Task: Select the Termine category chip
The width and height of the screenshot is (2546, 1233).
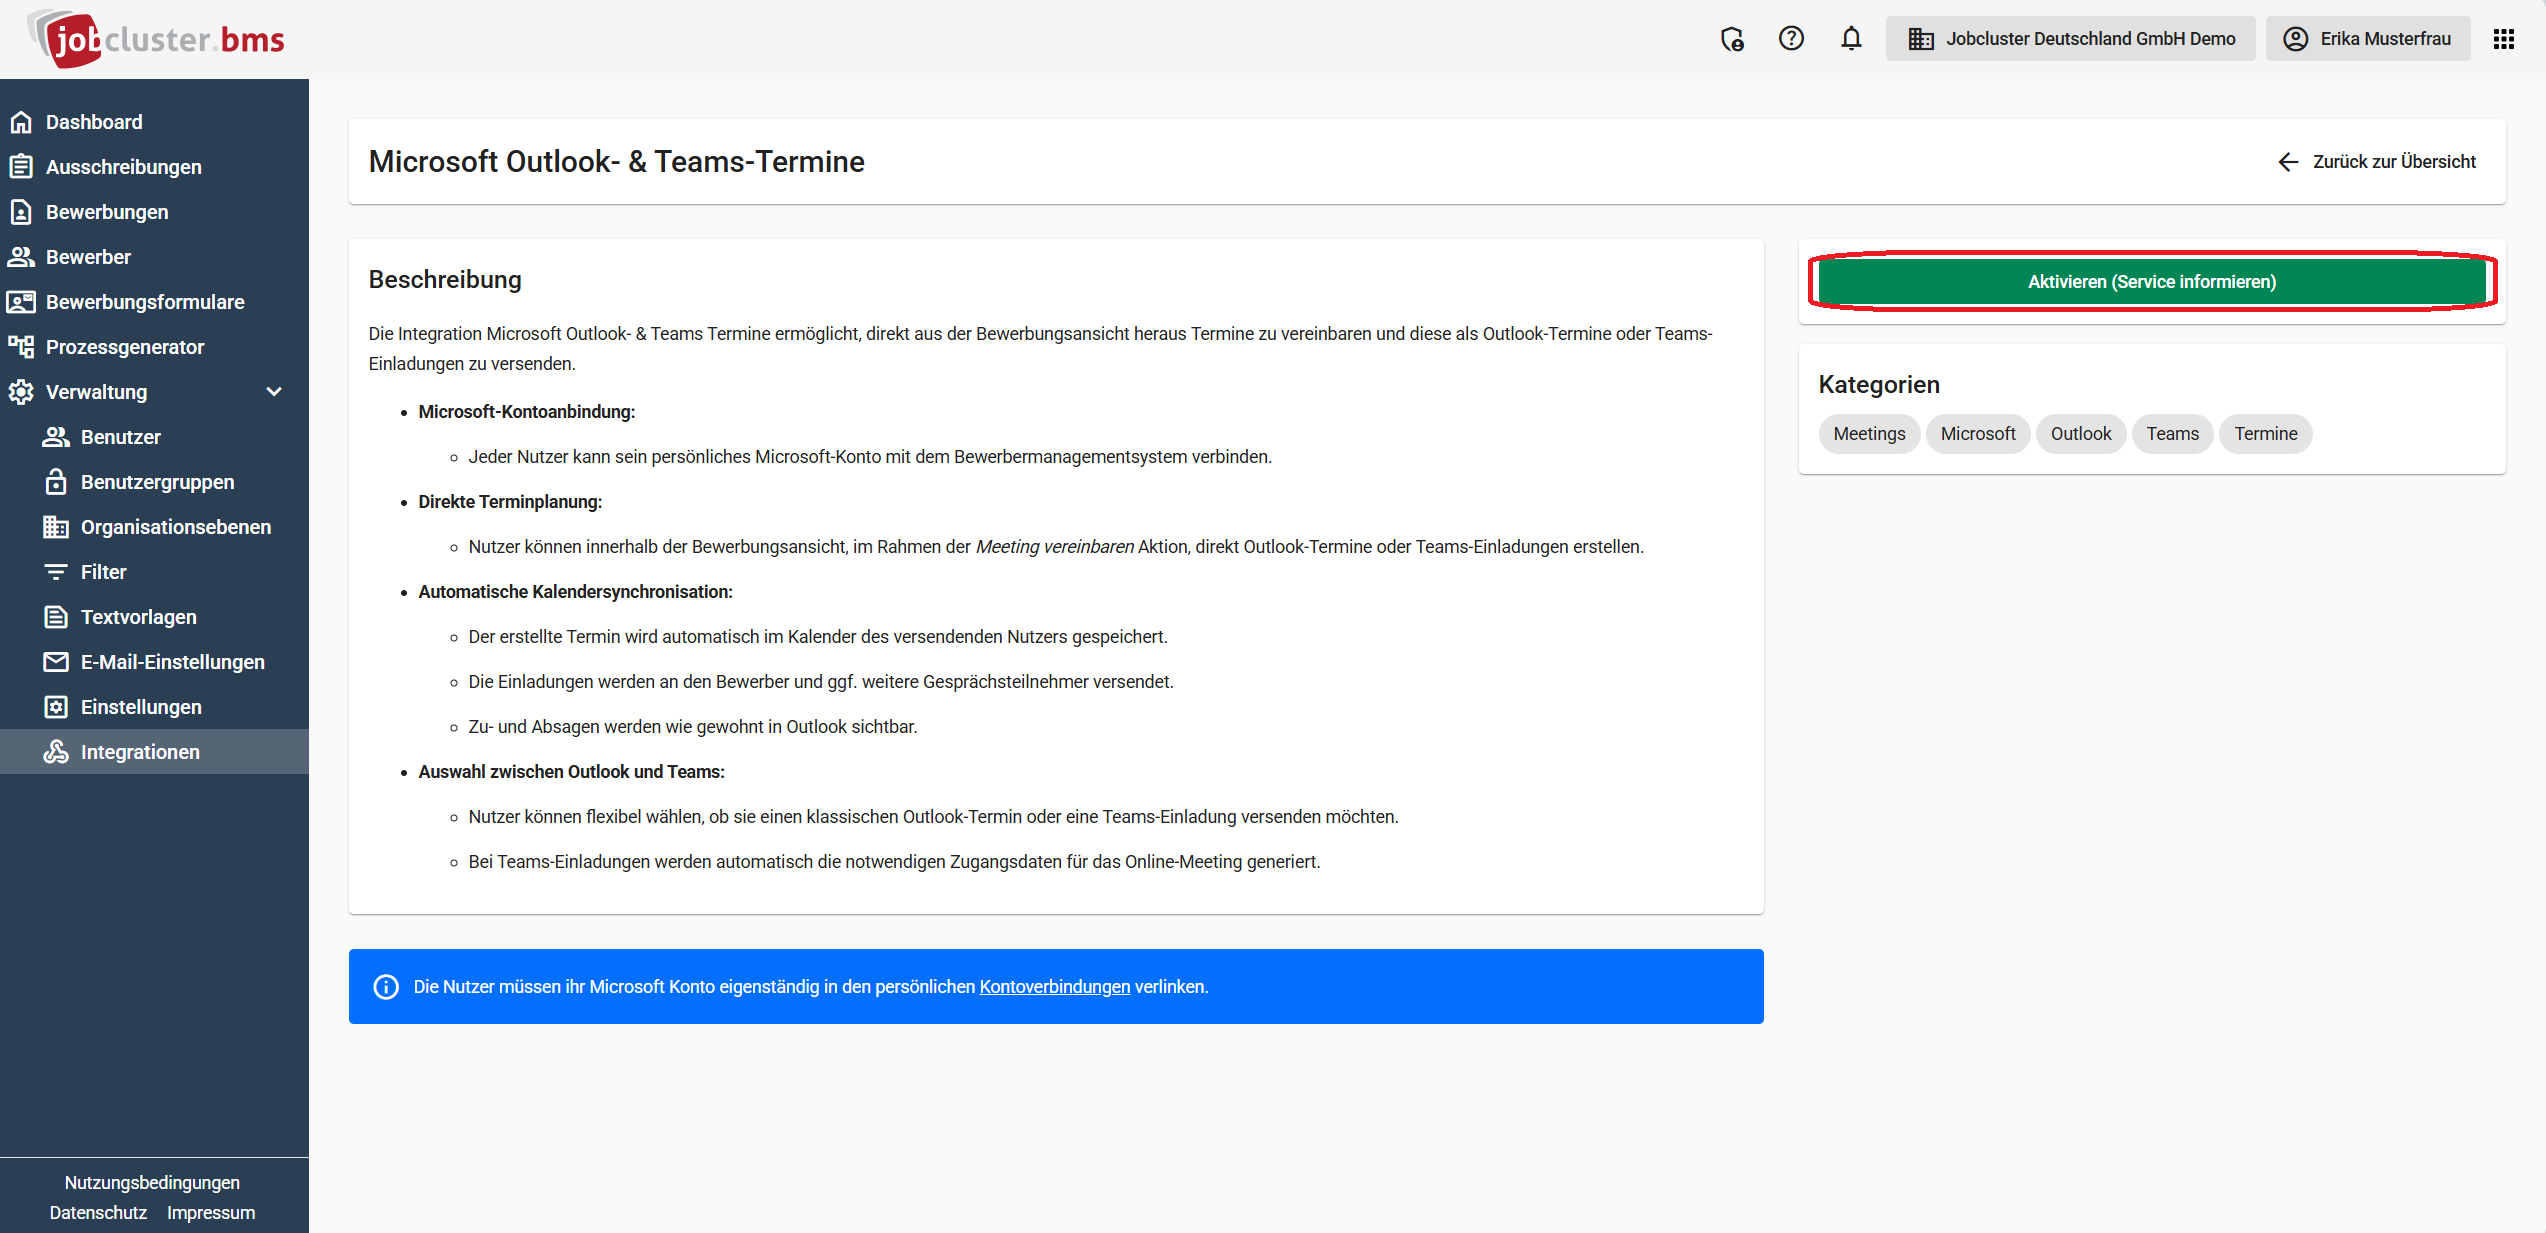Action: click(x=2265, y=434)
